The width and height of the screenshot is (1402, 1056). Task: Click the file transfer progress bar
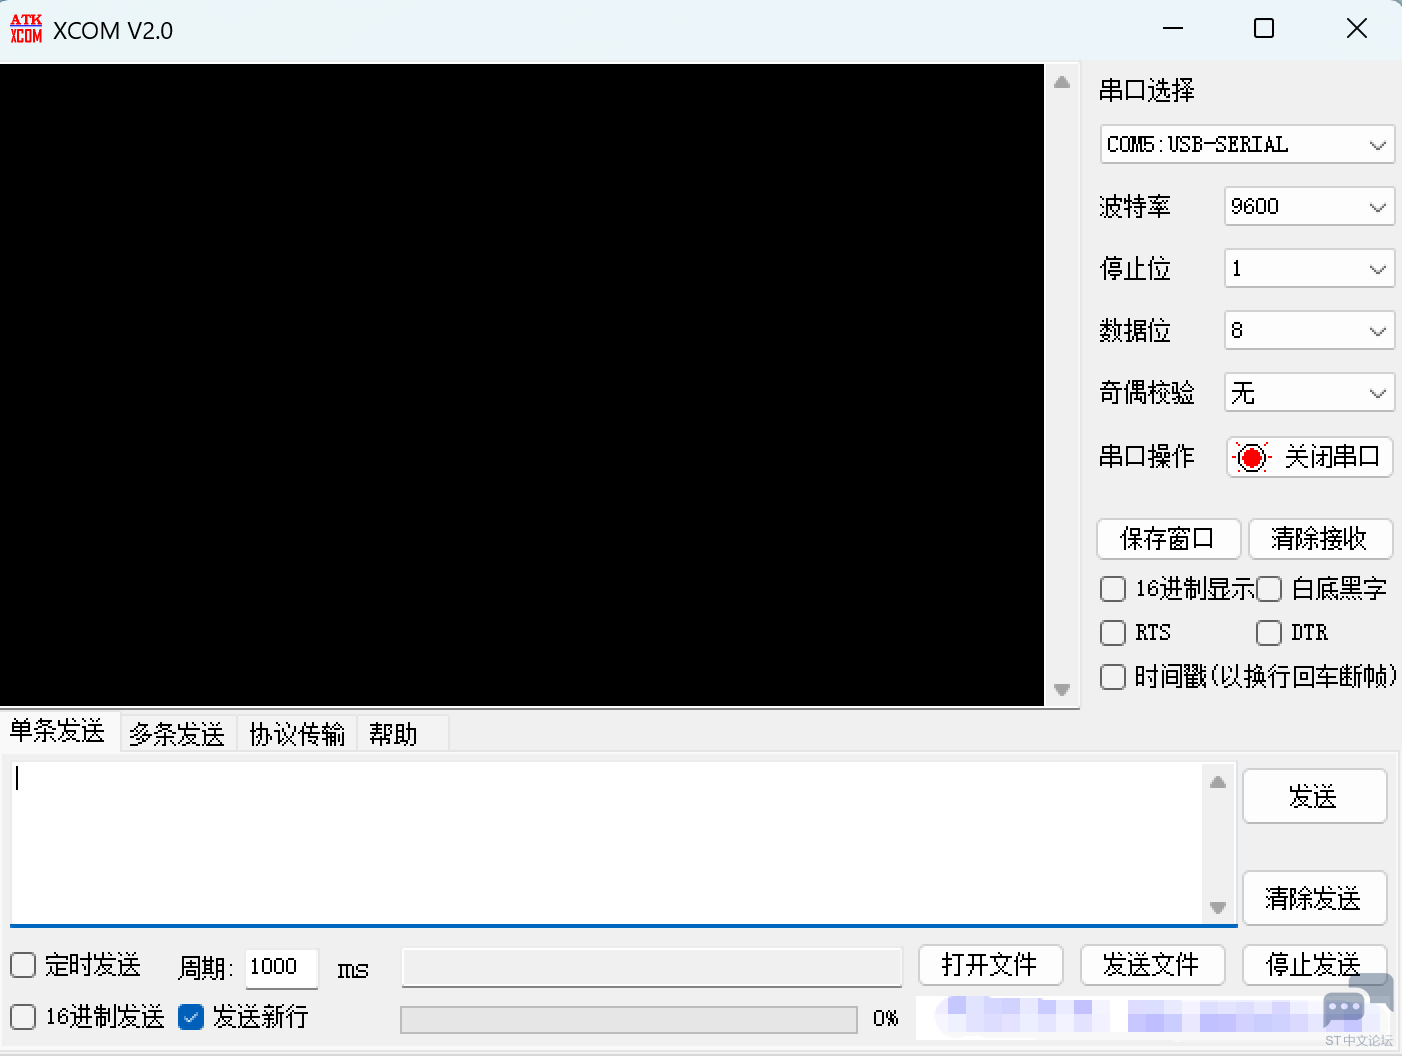pos(628,1019)
